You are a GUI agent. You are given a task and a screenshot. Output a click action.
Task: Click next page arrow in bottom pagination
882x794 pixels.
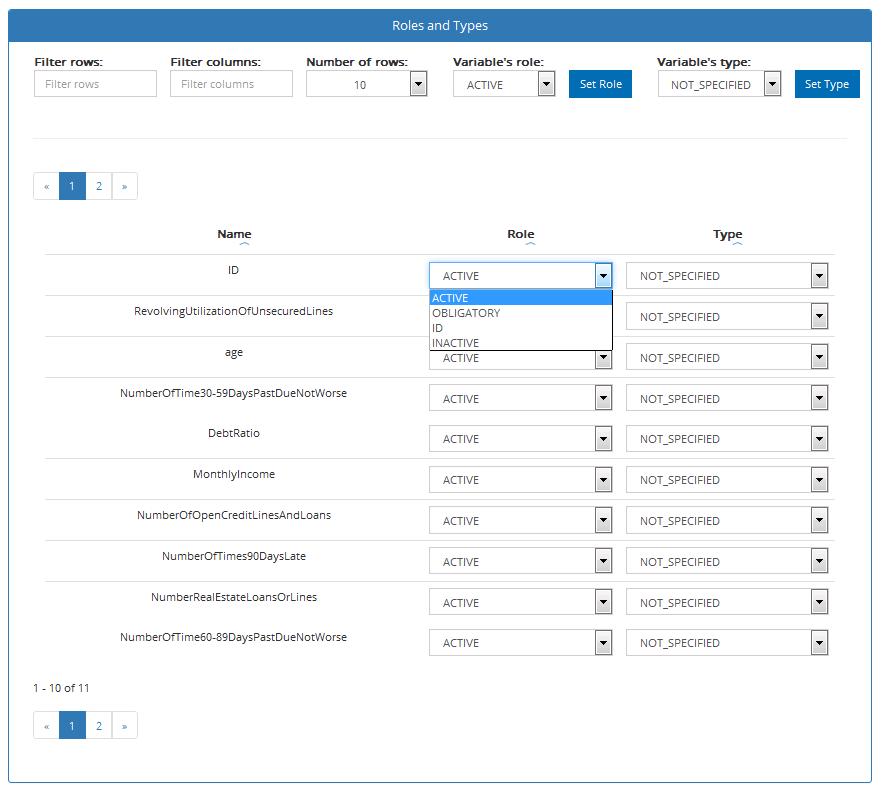pyautogui.click(x=124, y=726)
